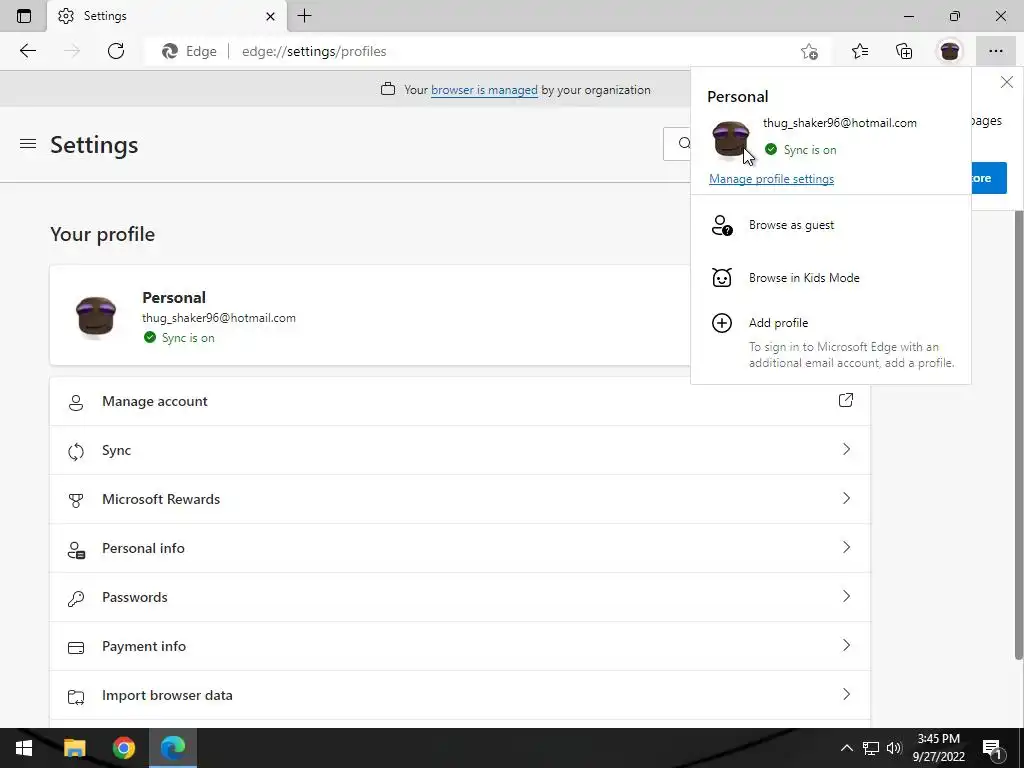Open the Sync settings row
Image resolution: width=1024 pixels, height=768 pixels.
tap(460, 450)
